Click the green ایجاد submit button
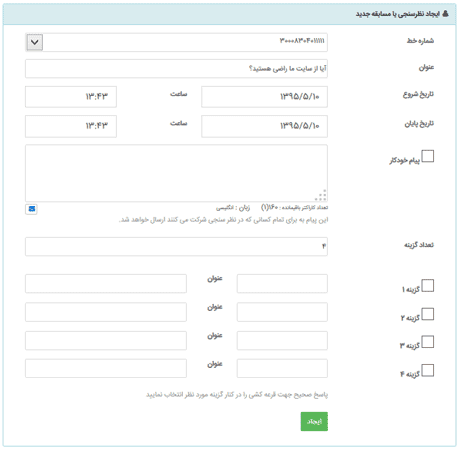The height and width of the screenshot is (450, 459). (314, 421)
